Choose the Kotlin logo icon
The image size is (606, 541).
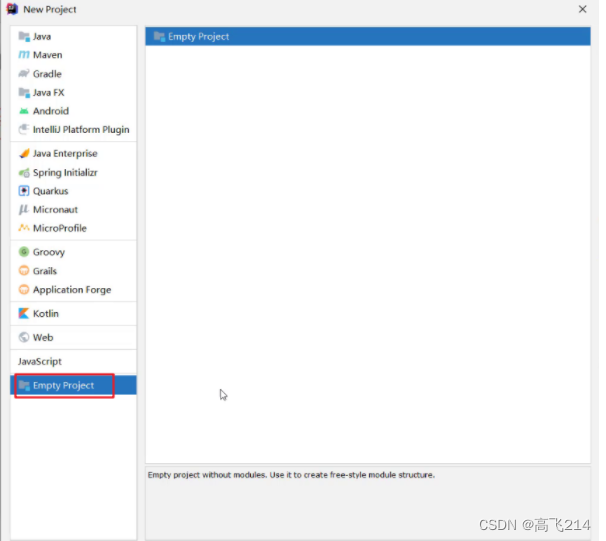[24, 313]
